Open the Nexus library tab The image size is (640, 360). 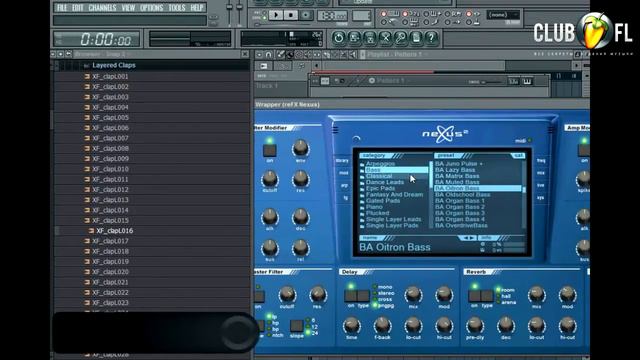(x=342, y=160)
